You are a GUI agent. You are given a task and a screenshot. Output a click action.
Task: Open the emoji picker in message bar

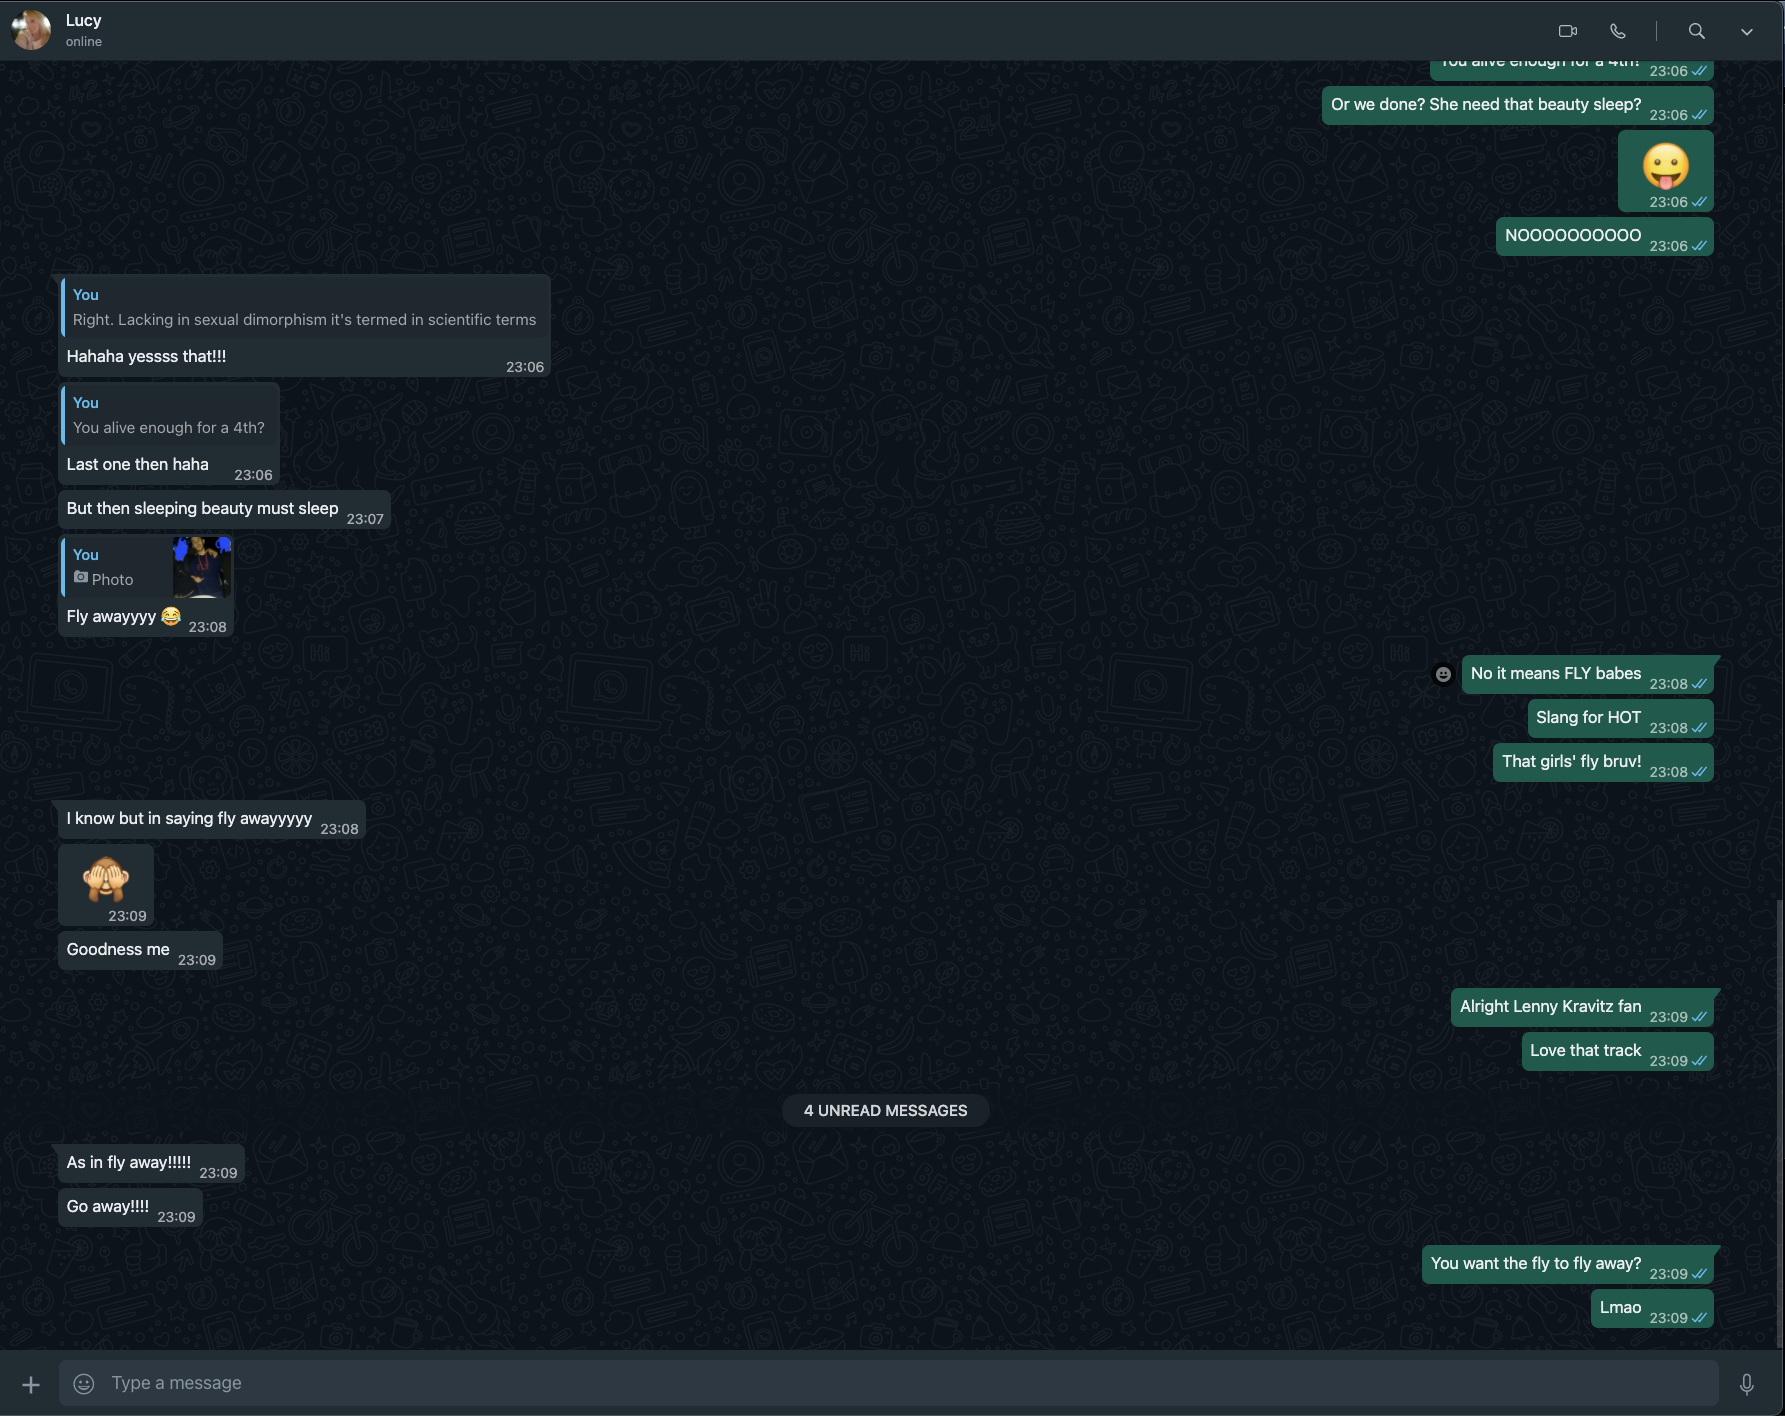click(84, 1383)
